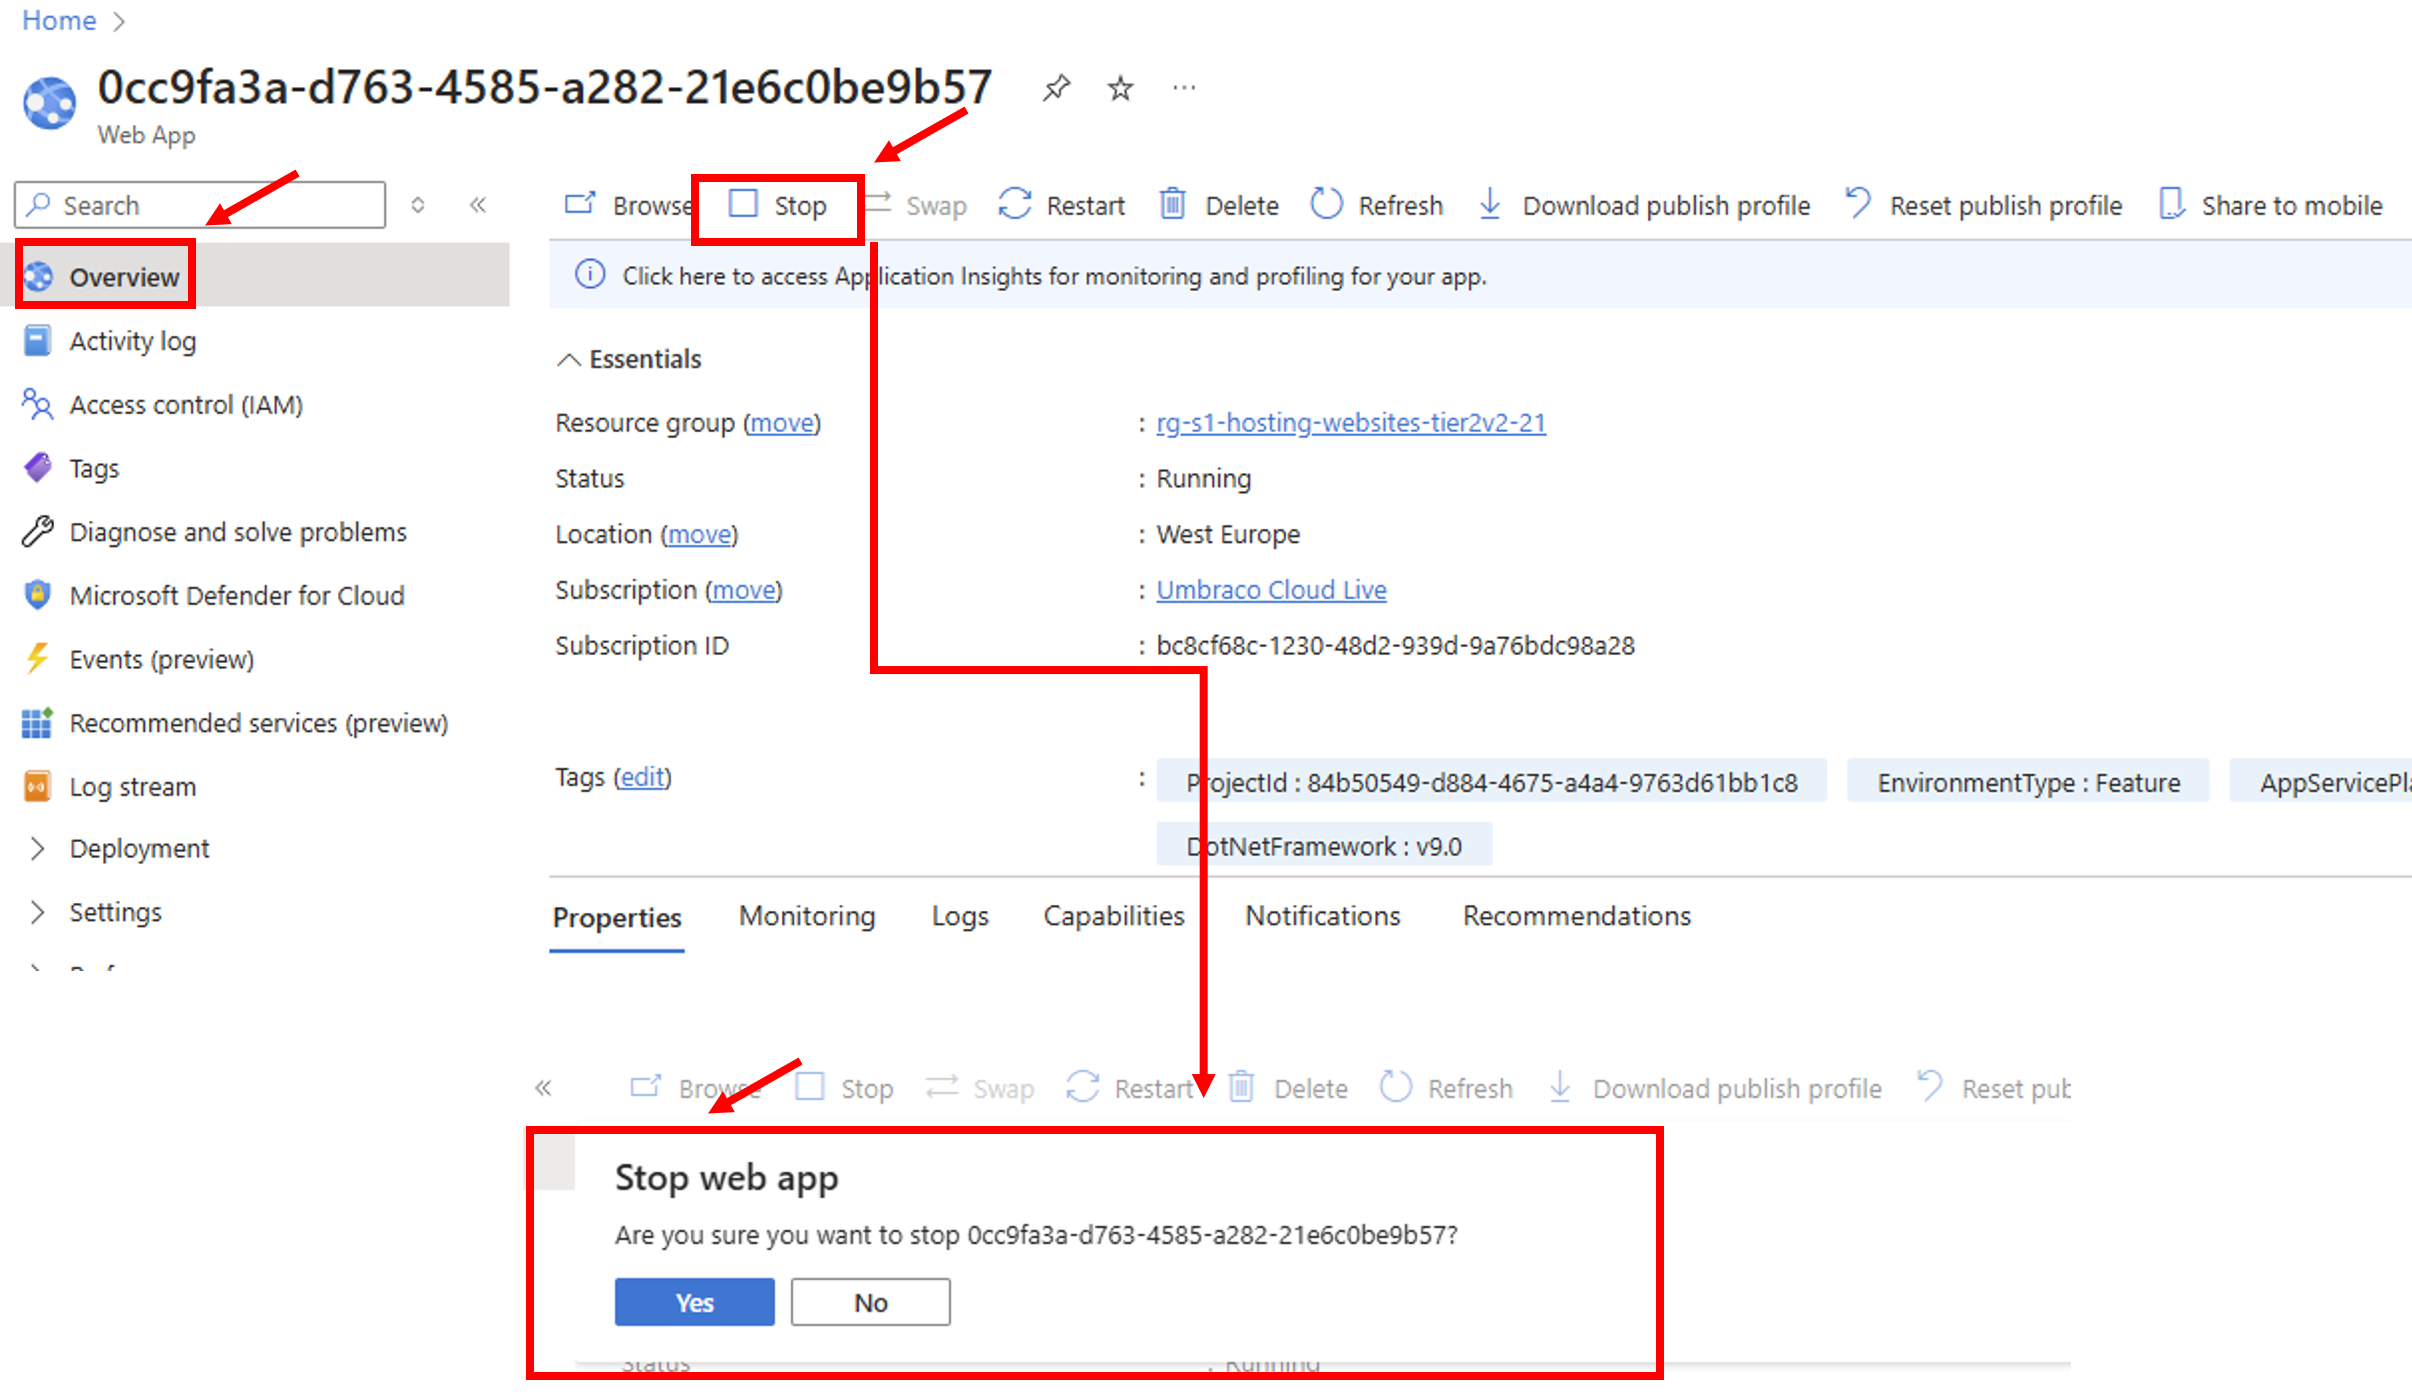Open the Capabilities tab
Viewport: 2412px width, 1397px height.
[1113, 915]
